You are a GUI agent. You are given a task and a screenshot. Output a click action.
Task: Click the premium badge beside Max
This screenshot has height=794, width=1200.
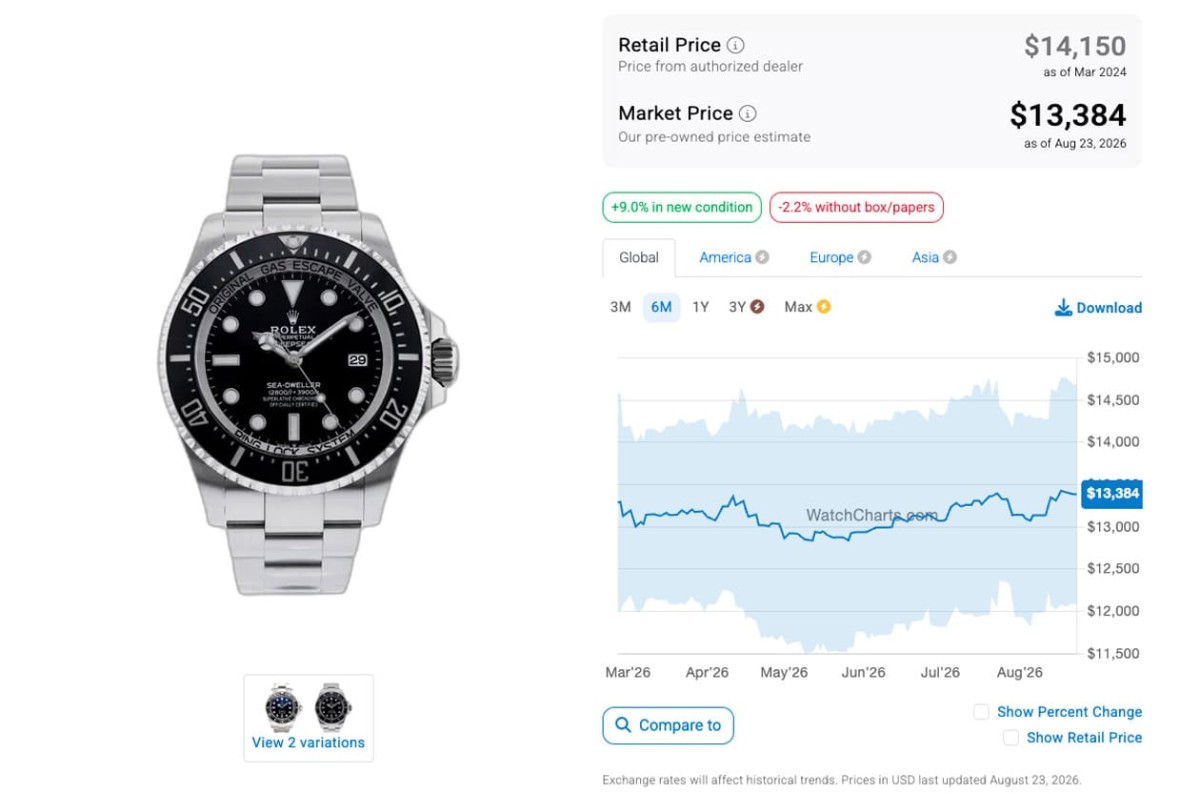point(824,307)
